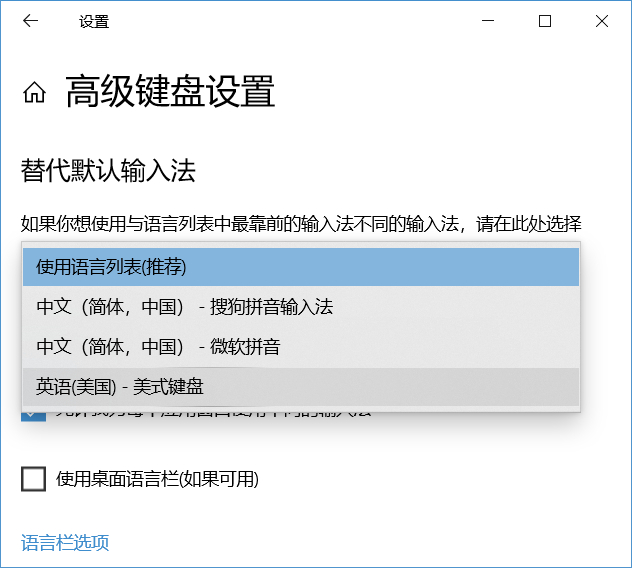Pick 英语(美国) - 美式键盘 option
This screenshot has width=632, height=568.
(301, 387)
